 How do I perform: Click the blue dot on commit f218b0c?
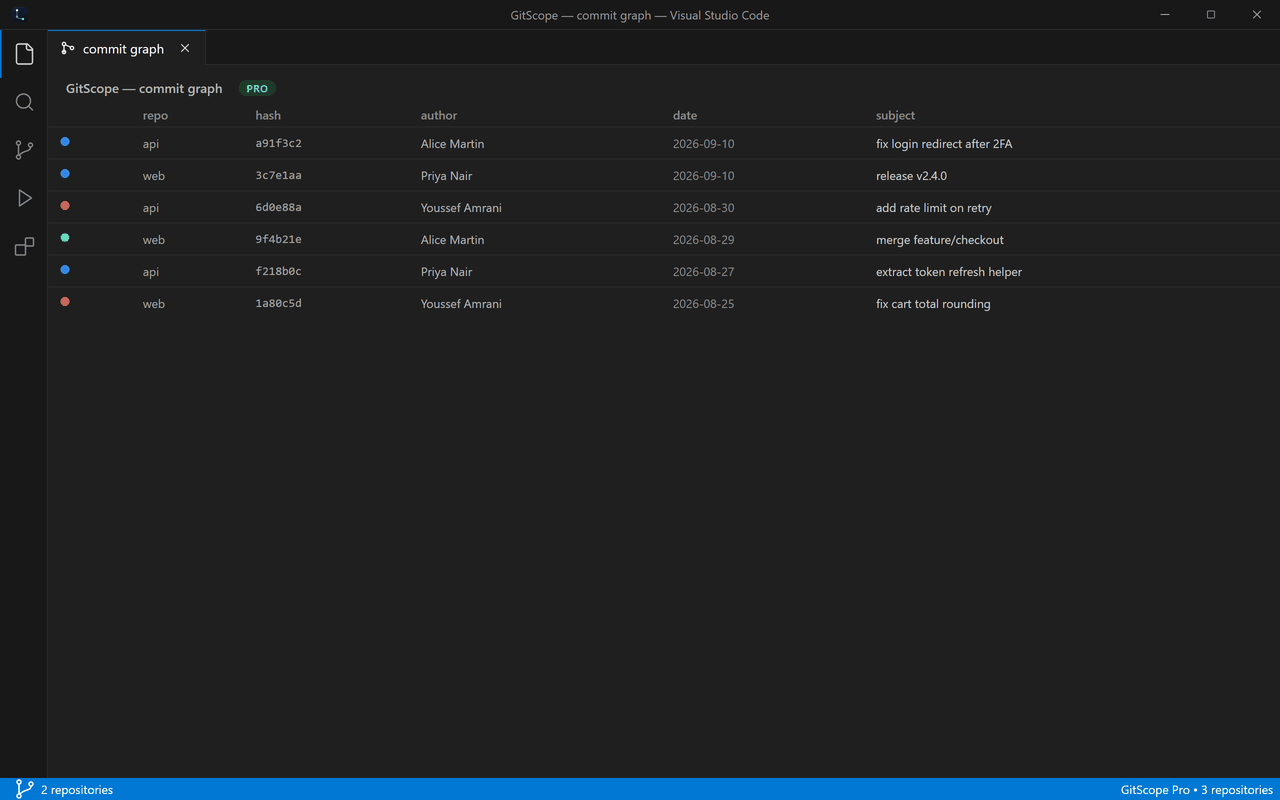point(65,270)
